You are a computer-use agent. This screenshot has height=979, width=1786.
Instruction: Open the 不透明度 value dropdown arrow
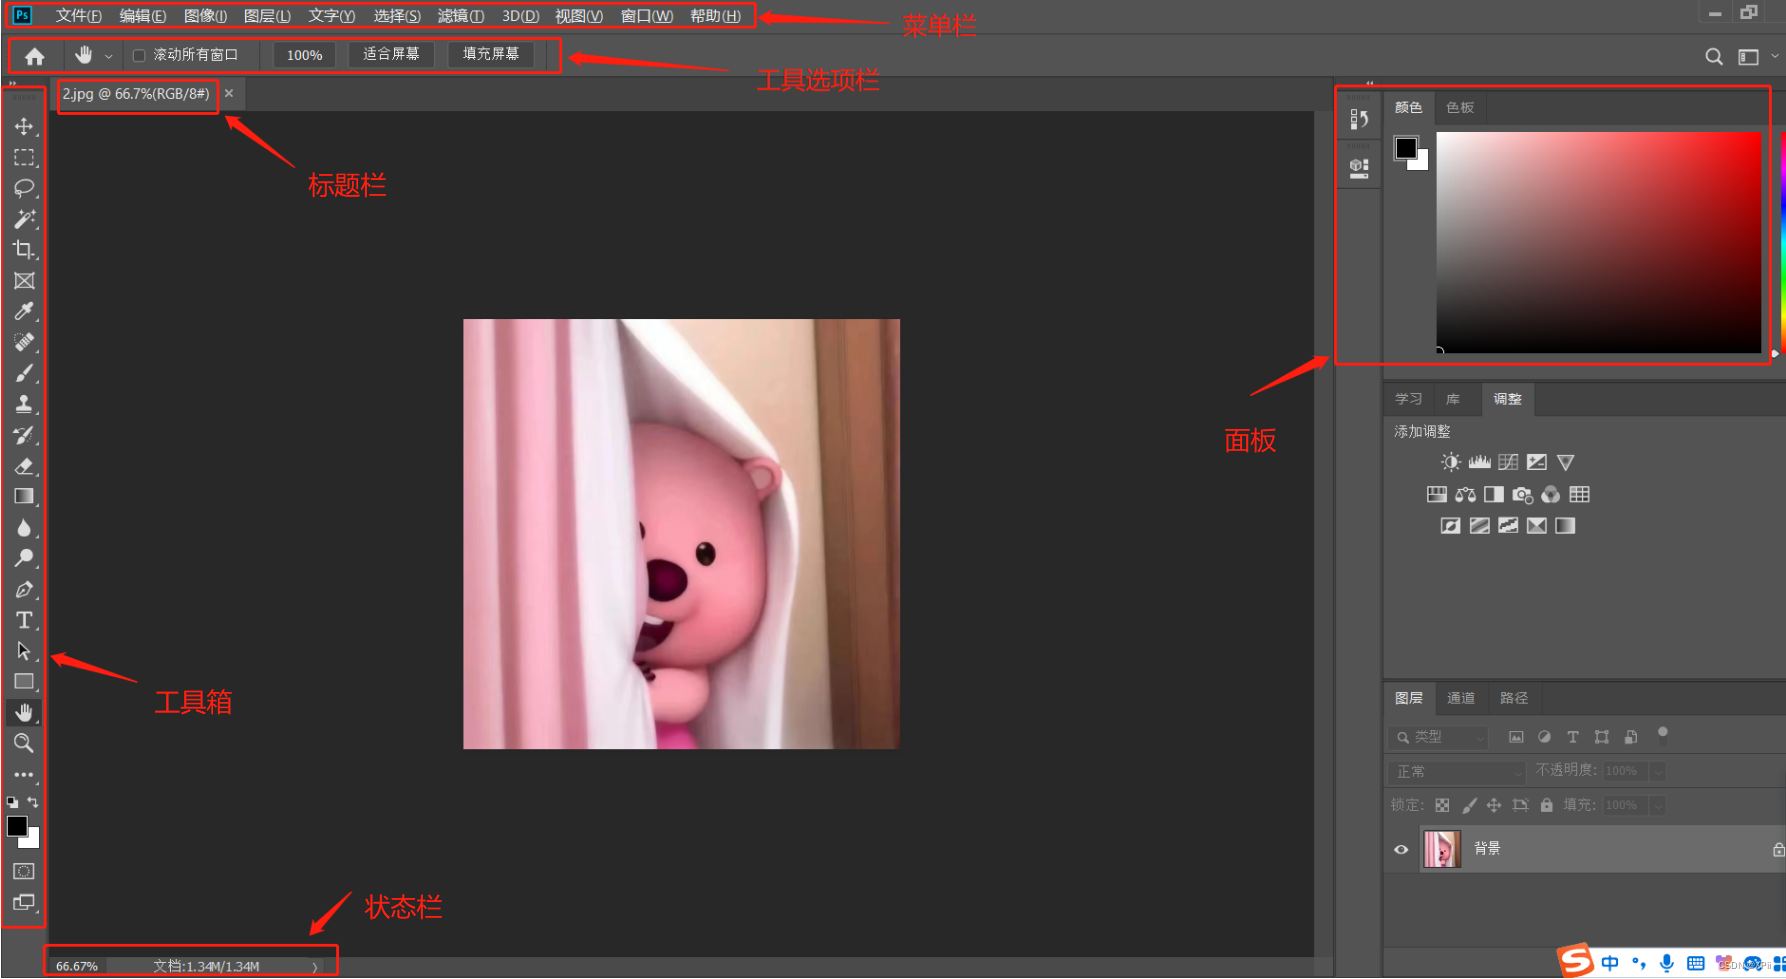click(x=1658, y=771)
